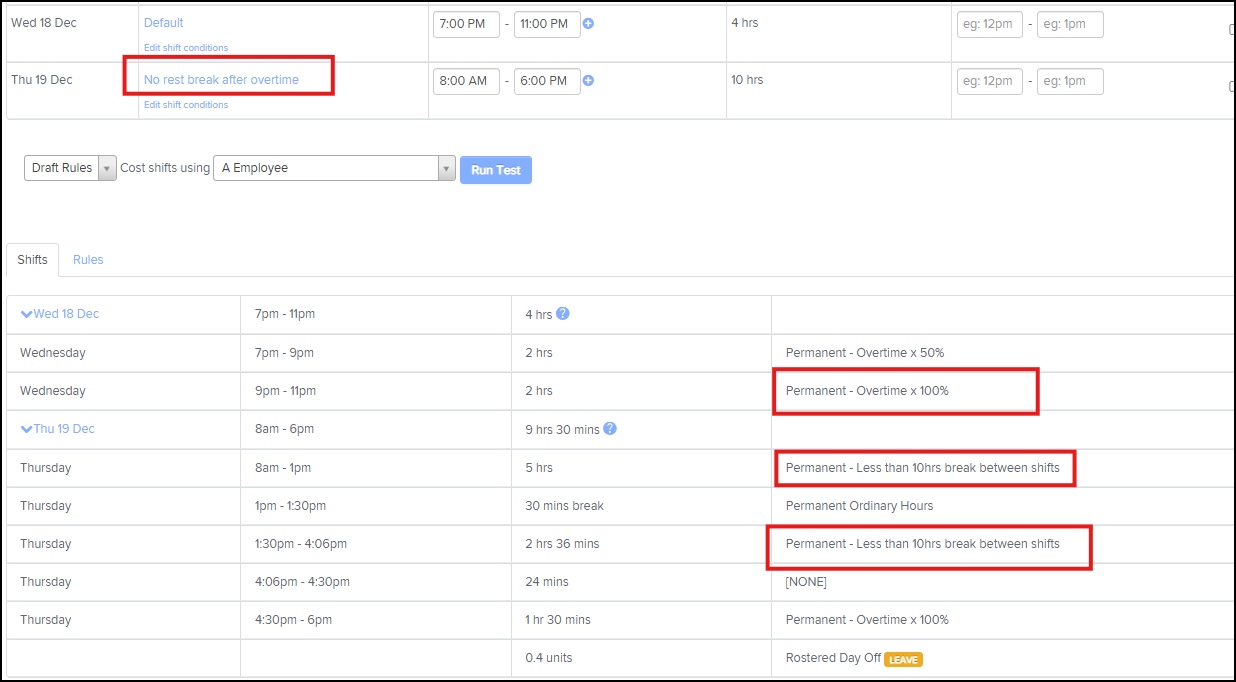Click the 11:00 PM end time field
Image resolution: width=1236 pixels, height=682 pixels.
(x=547, y=24)
